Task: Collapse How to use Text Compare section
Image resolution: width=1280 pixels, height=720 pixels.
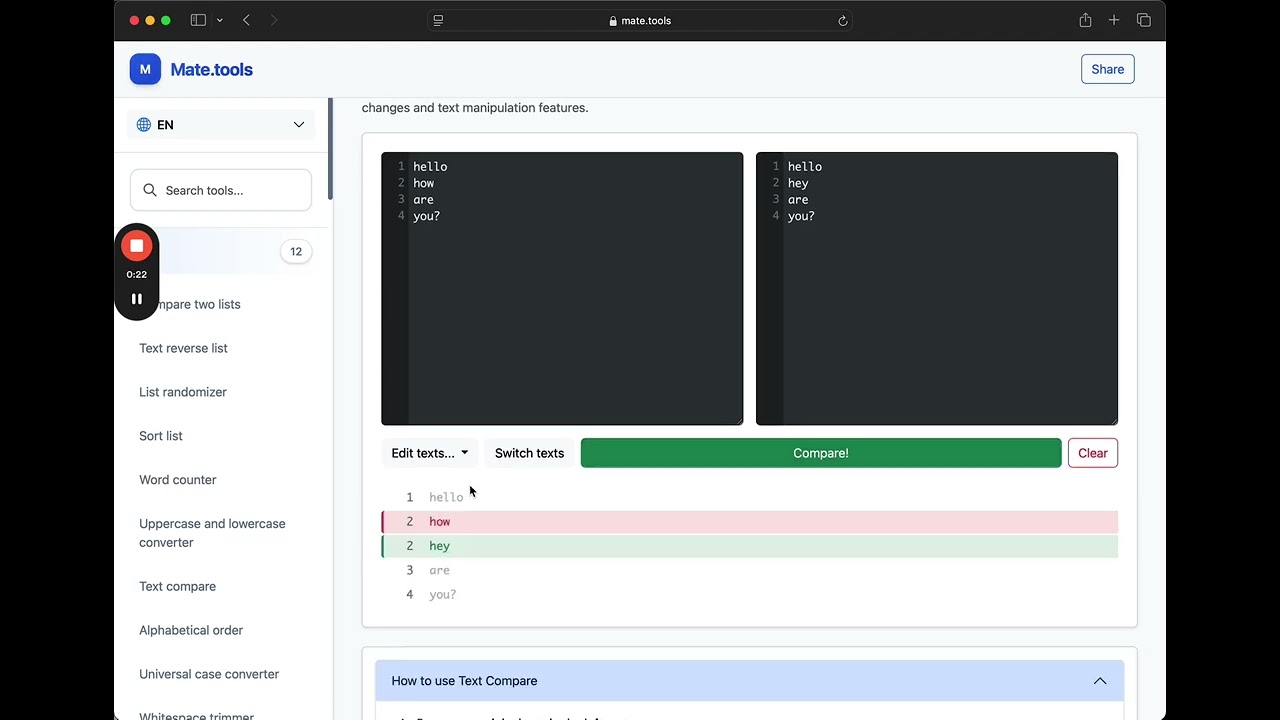Action: 750,681
